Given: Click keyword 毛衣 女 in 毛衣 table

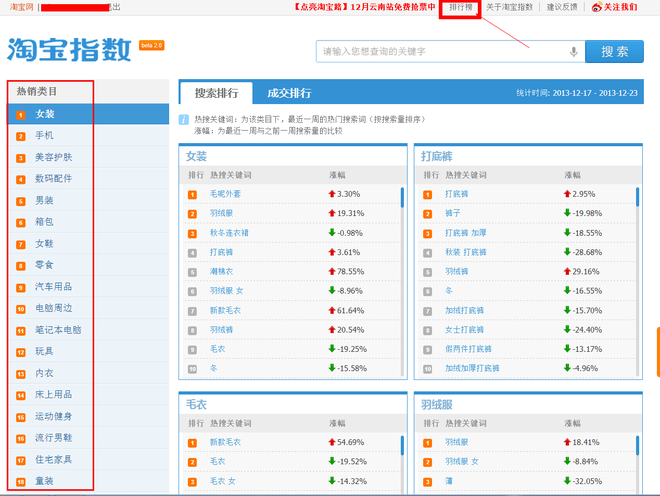Looking at the screenshot, I should coord(223,481).
